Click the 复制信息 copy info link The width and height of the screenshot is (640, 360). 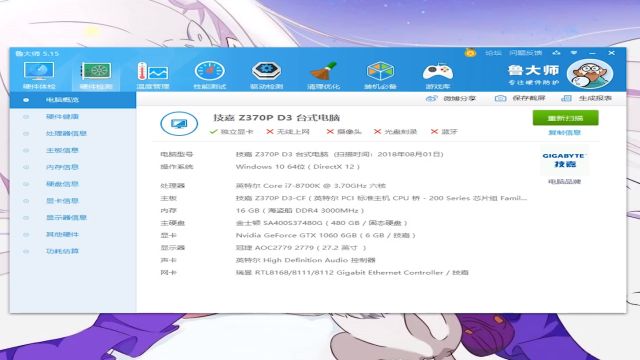[564, 133]
